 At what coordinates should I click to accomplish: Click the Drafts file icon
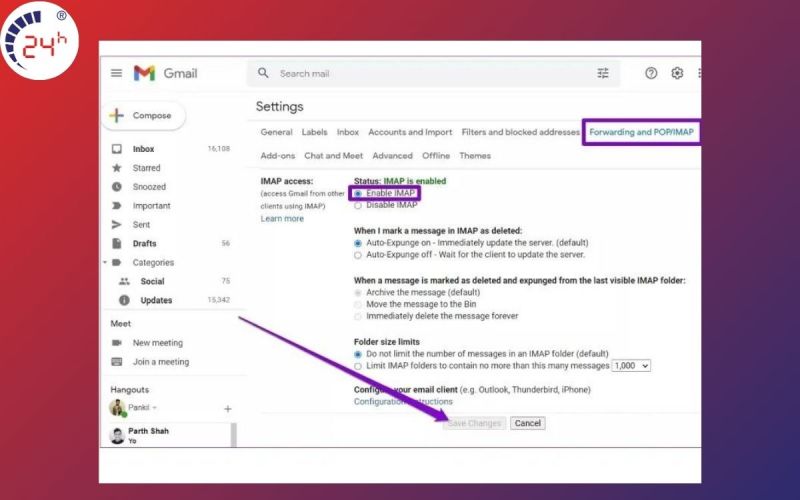pos(117,243)
